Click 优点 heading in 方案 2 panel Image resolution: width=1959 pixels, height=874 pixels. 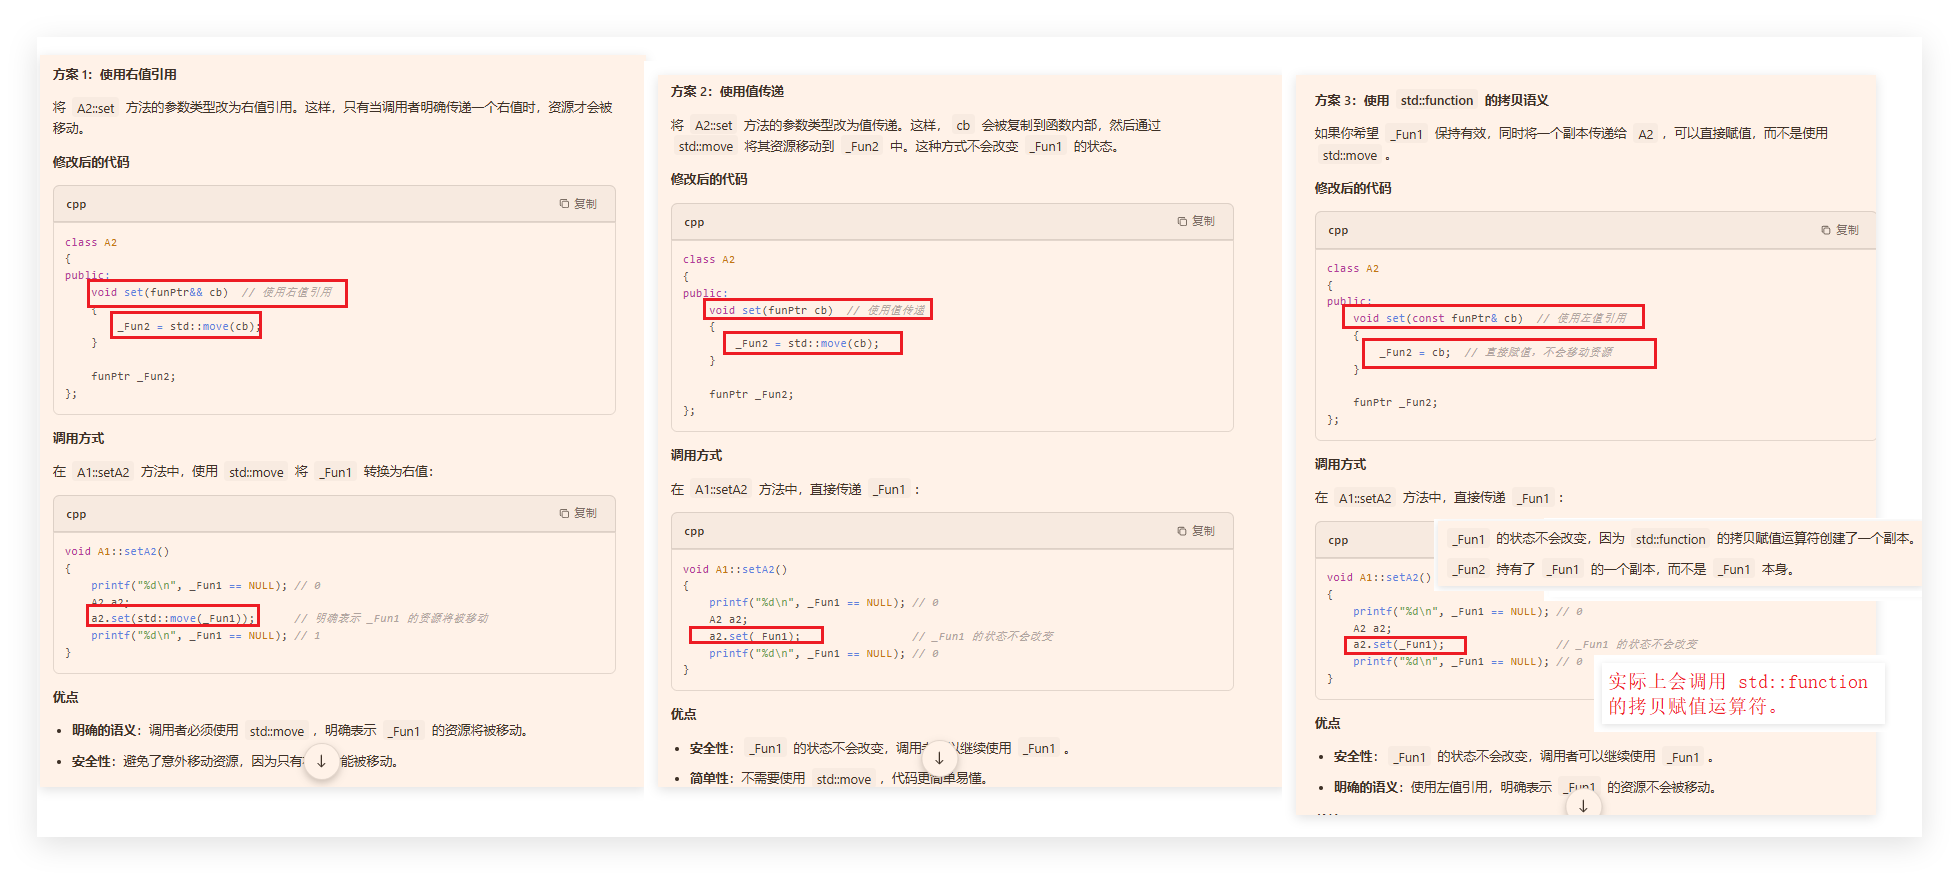click(683, 714)
